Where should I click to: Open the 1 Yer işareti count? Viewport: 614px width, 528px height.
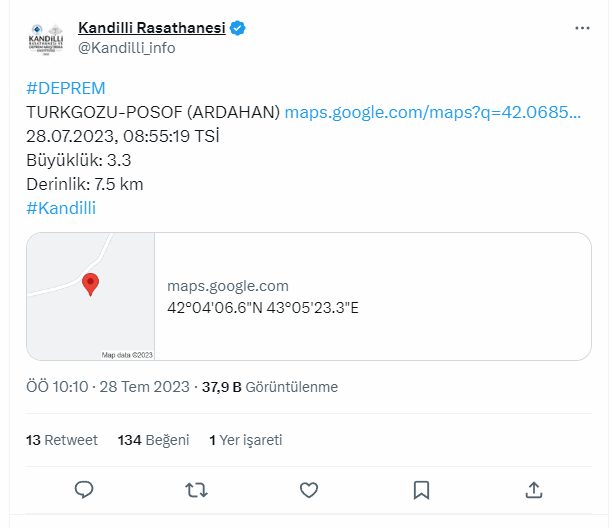pyautogui.click(x=246, y=440)
